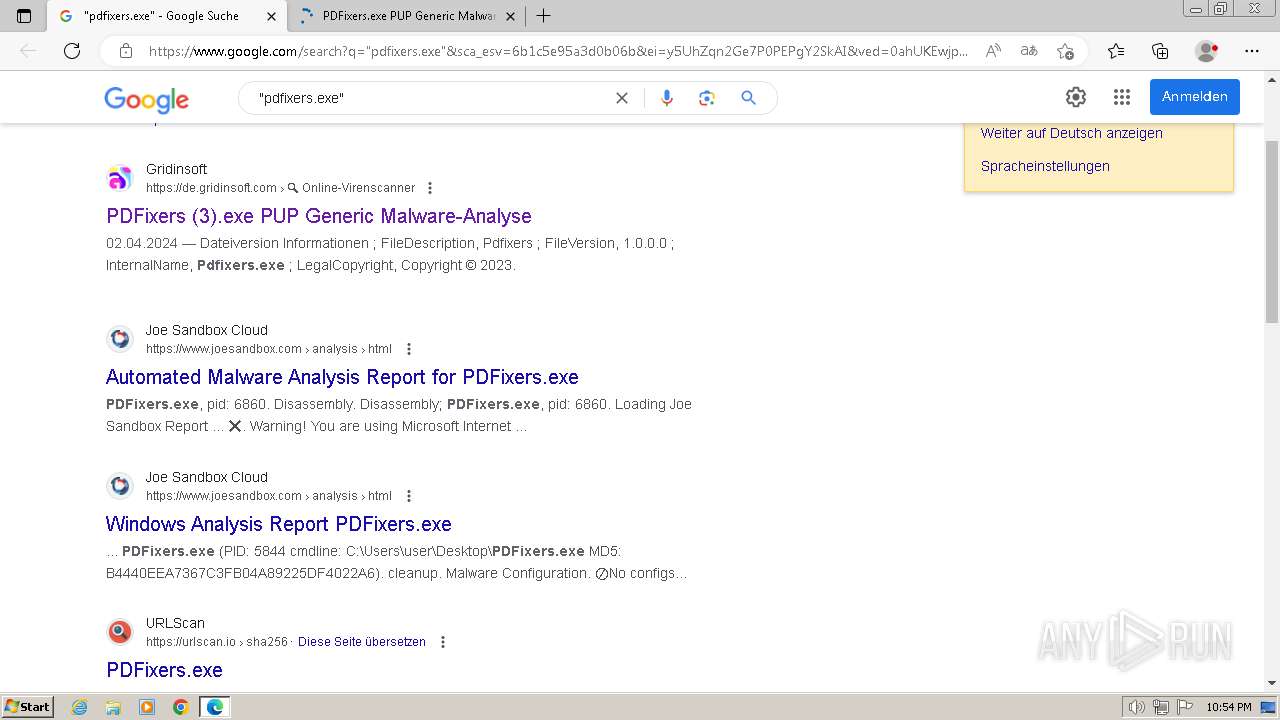
Task: Open Google quick settings gear
Action: point(1076,97)
